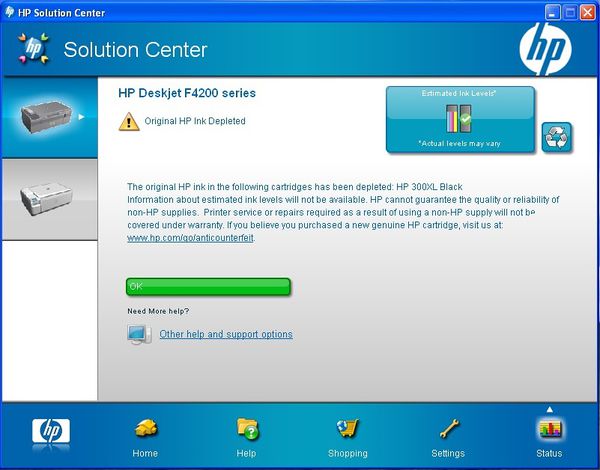Click the round HP logo in header
Image resolution: width=600 pixels, height=470 pixels.
pyautogui.click(x=544, y=48)
